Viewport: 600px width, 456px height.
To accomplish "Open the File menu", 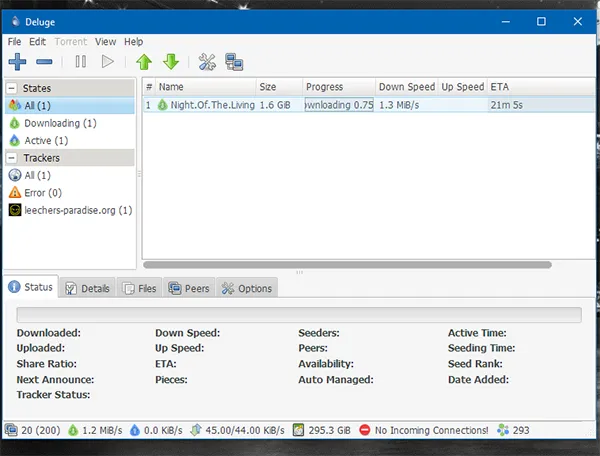I will pos(14,41).
